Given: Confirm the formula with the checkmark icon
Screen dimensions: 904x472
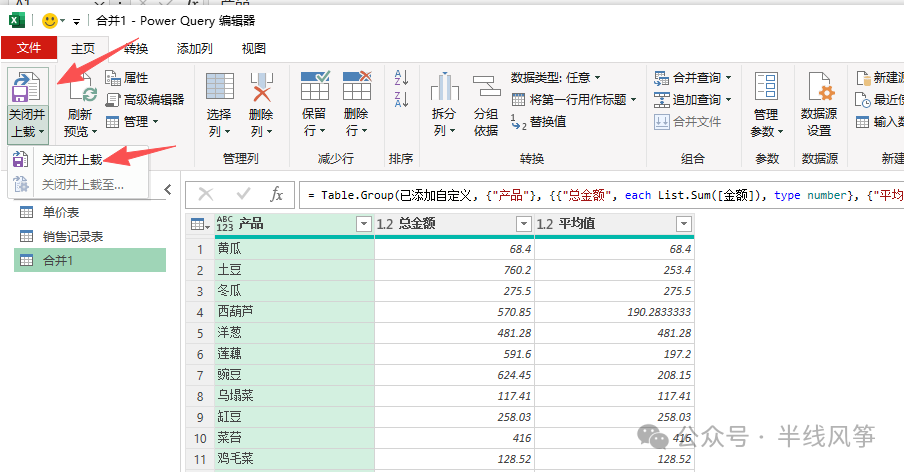Looking at the screenshot, I should [x=243, y=194].
